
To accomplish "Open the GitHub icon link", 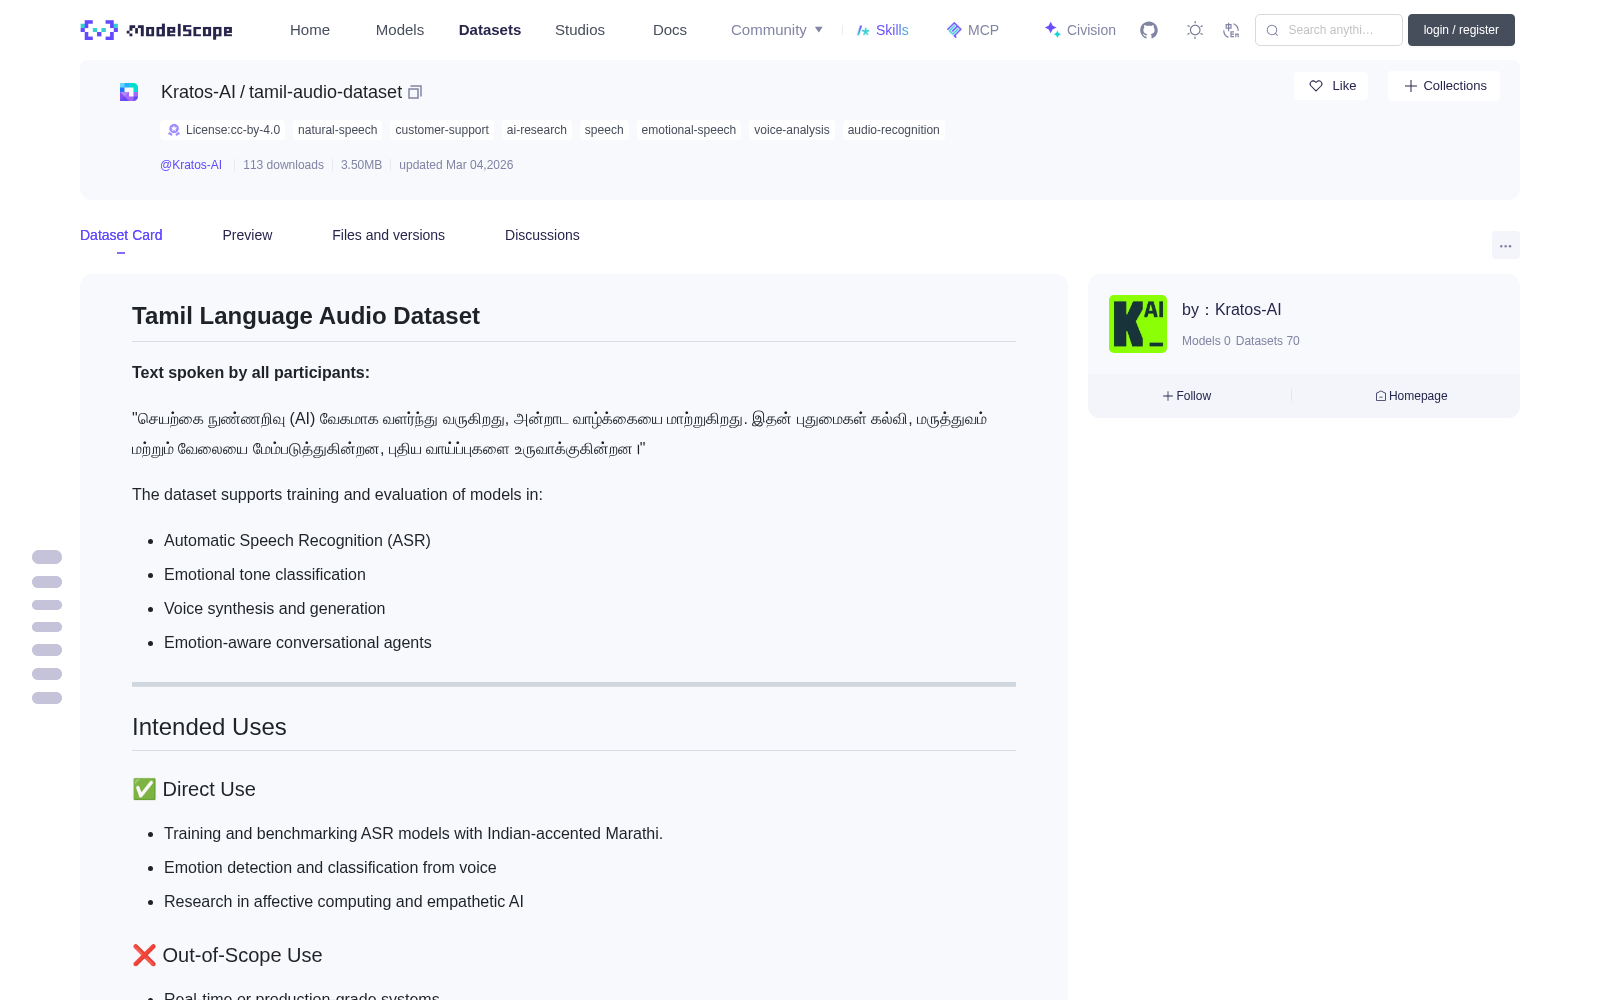I will tap(1149, 30).
